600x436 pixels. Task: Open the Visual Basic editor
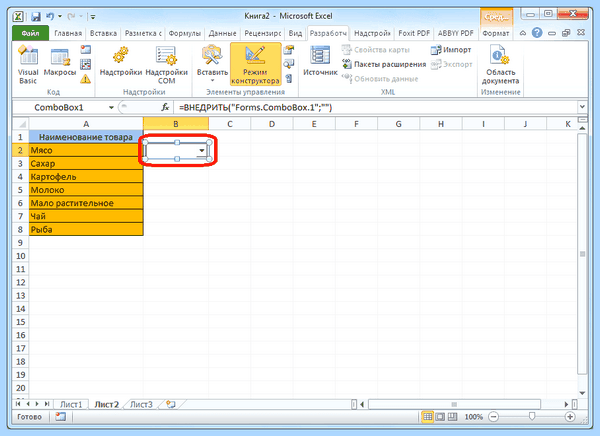click(x=28, y=65)
